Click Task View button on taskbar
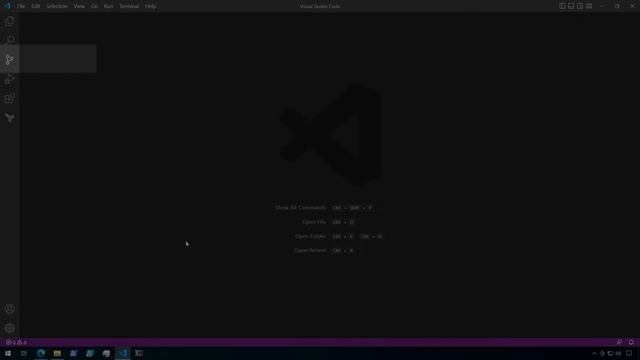The image size is (640, 360). tap(24, 353)
